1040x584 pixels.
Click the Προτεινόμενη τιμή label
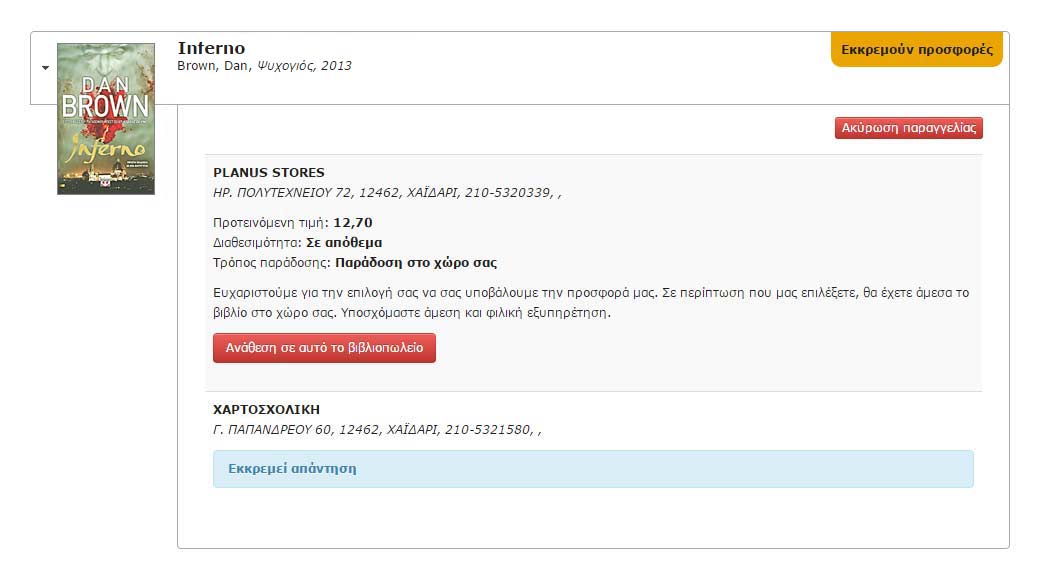pos(270,222)
